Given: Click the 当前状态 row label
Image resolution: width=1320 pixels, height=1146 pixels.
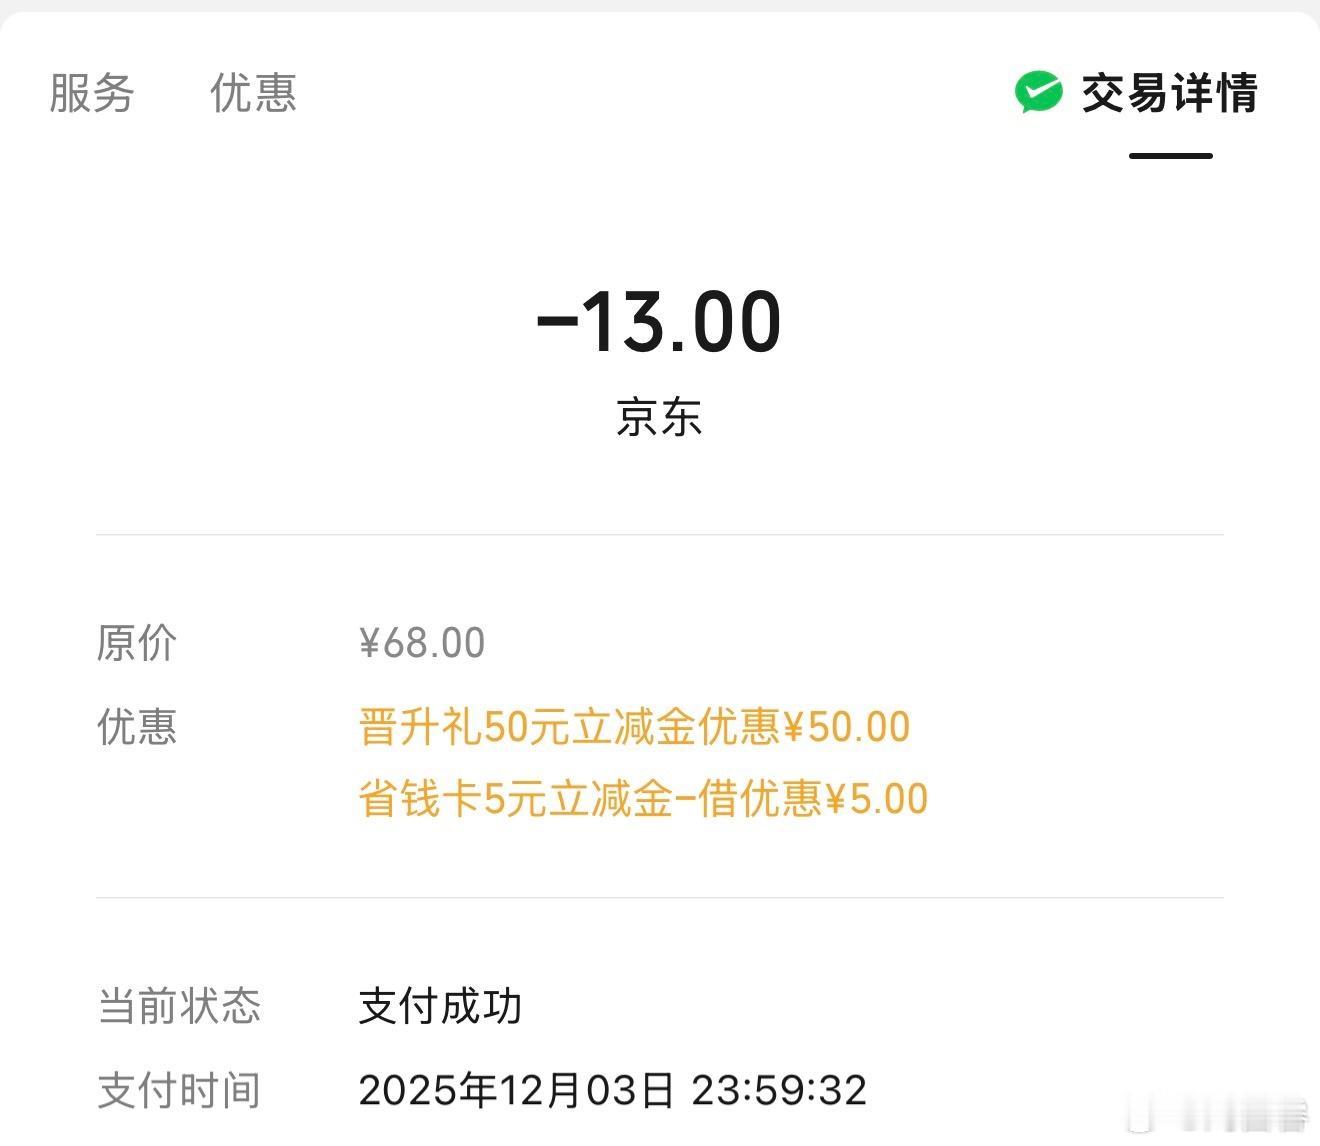Looking at the screenshot, I should click(179, 1006).
